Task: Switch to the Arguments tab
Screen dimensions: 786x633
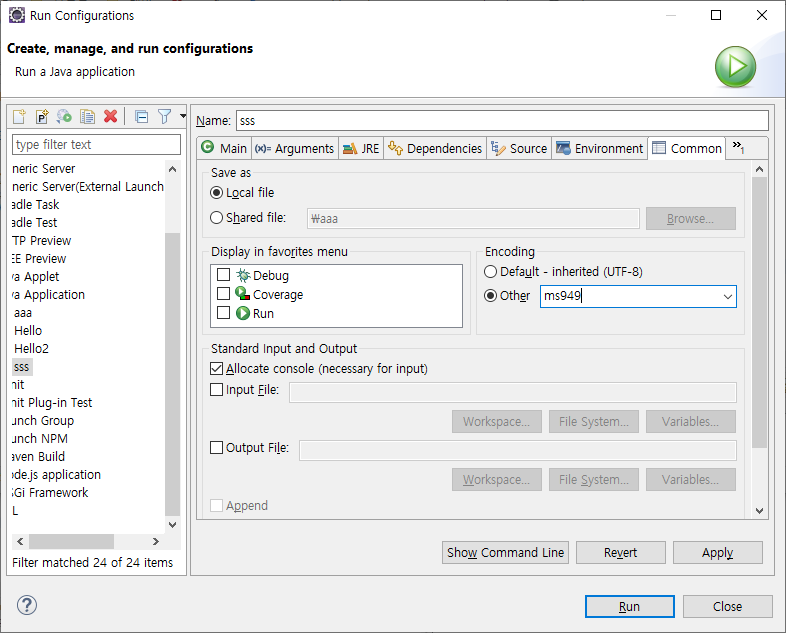Action: [x=294, y=148]
